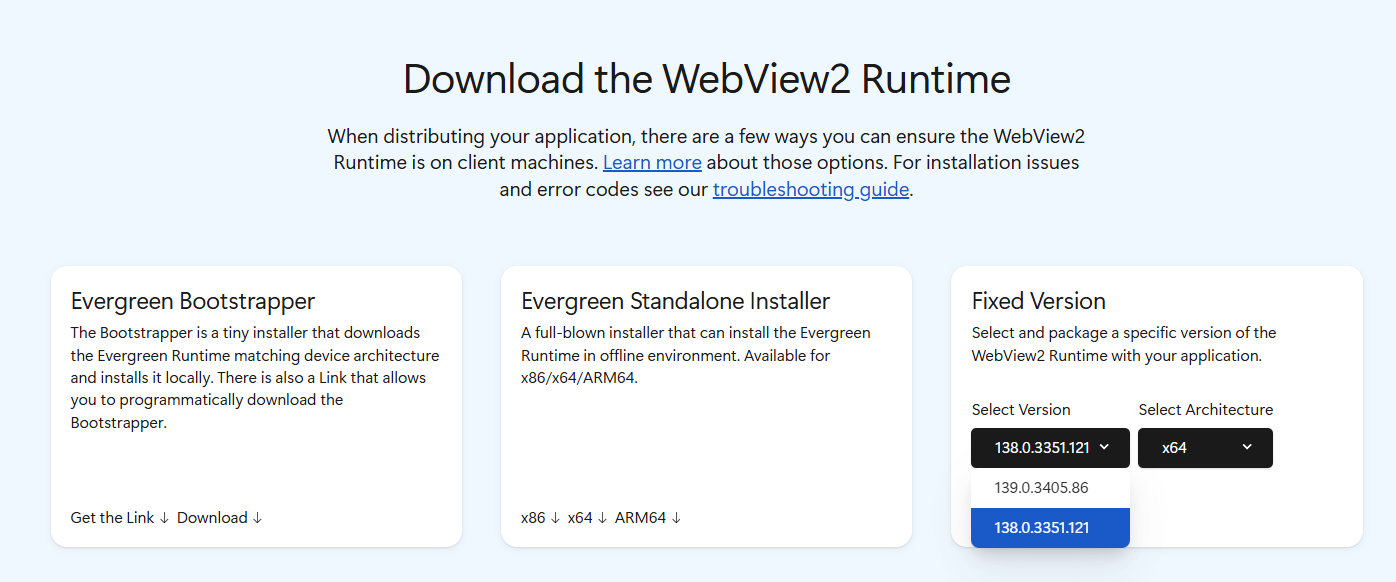Click the chevron in the Select Architecture box

click(x=1247, y=447)
